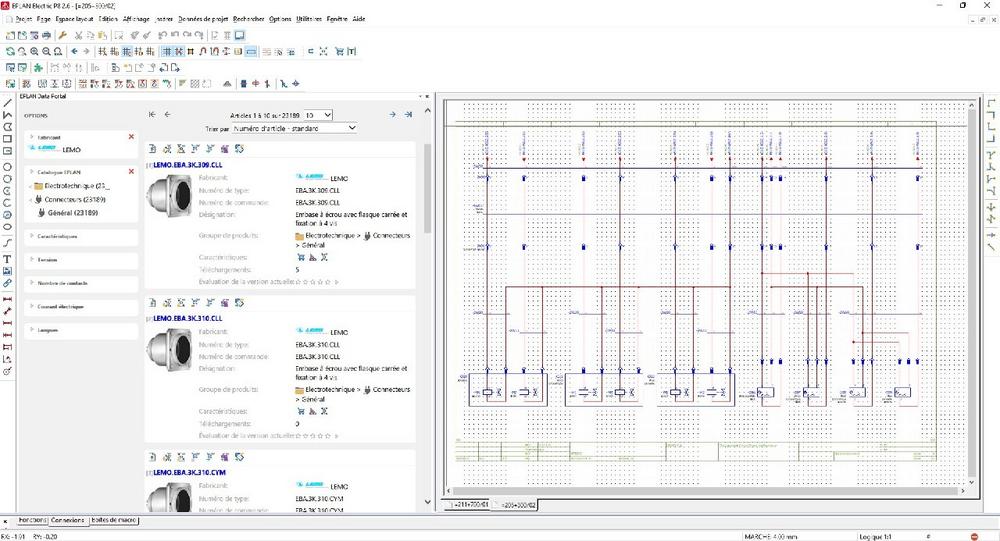This screenshot has width=1000, height=541.
Task: Click the orange wrench settings icon
Action: (62, 36)
